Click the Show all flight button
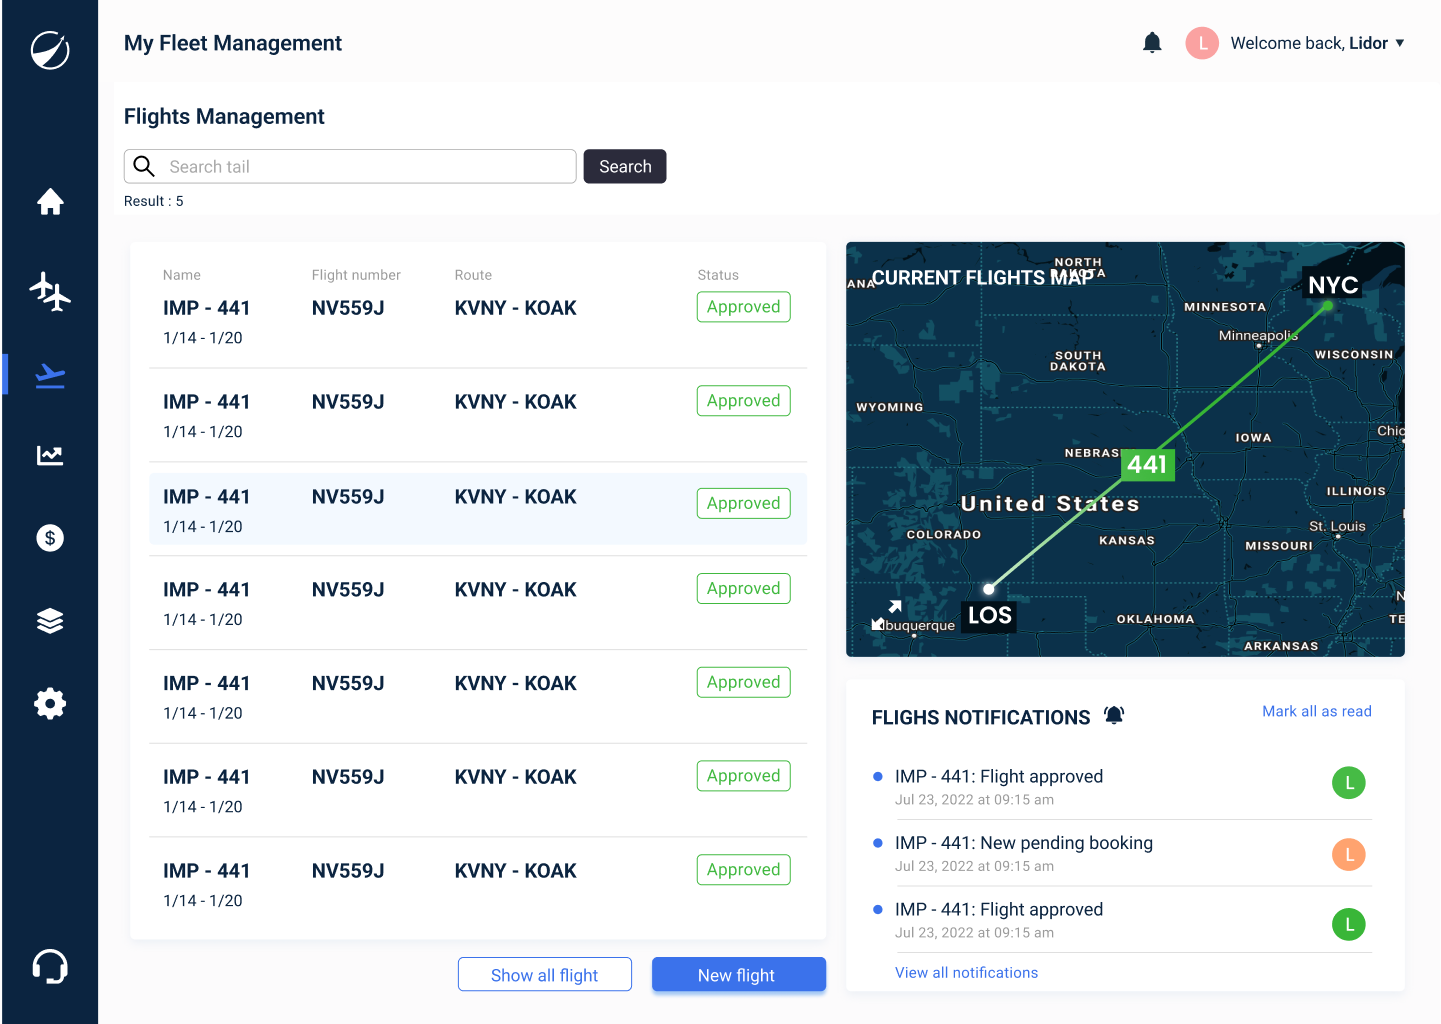The image size is (1441, 1024). pos(545,975)
